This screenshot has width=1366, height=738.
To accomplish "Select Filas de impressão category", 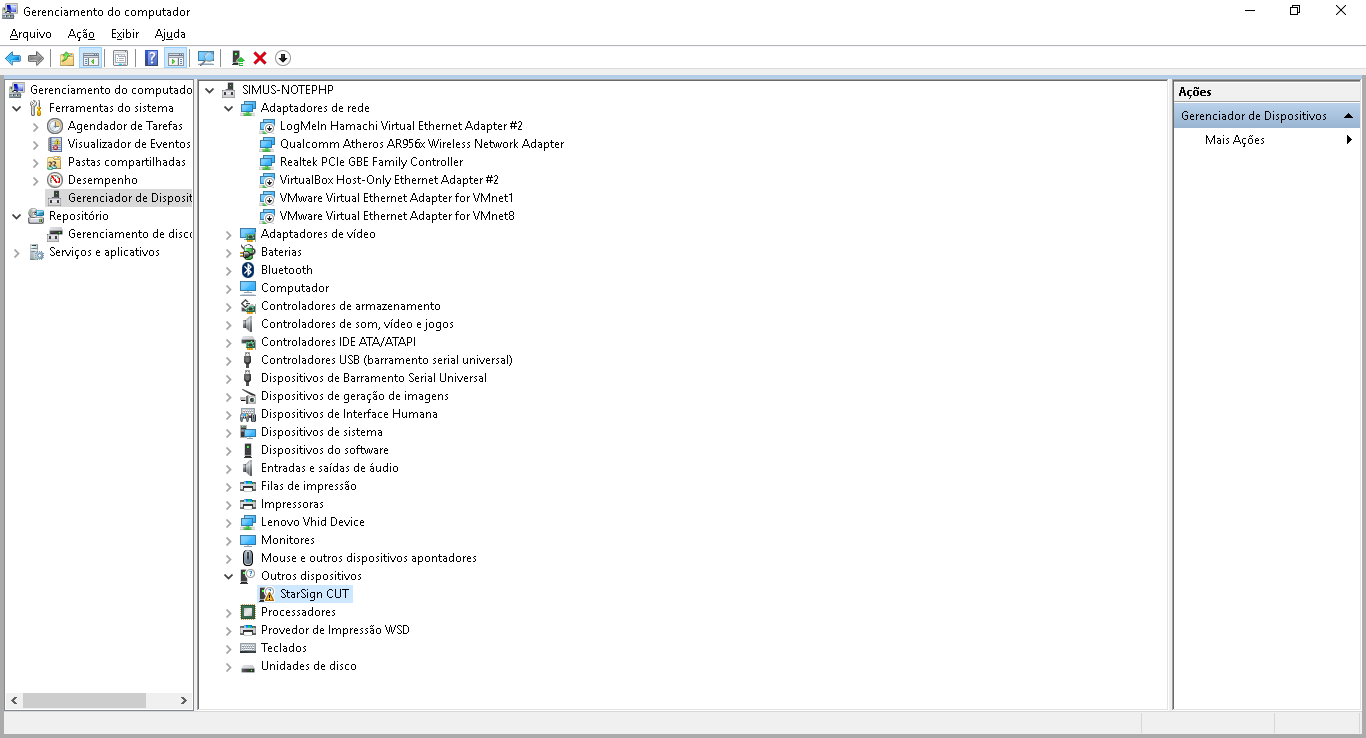I will (x=308, y=486).
